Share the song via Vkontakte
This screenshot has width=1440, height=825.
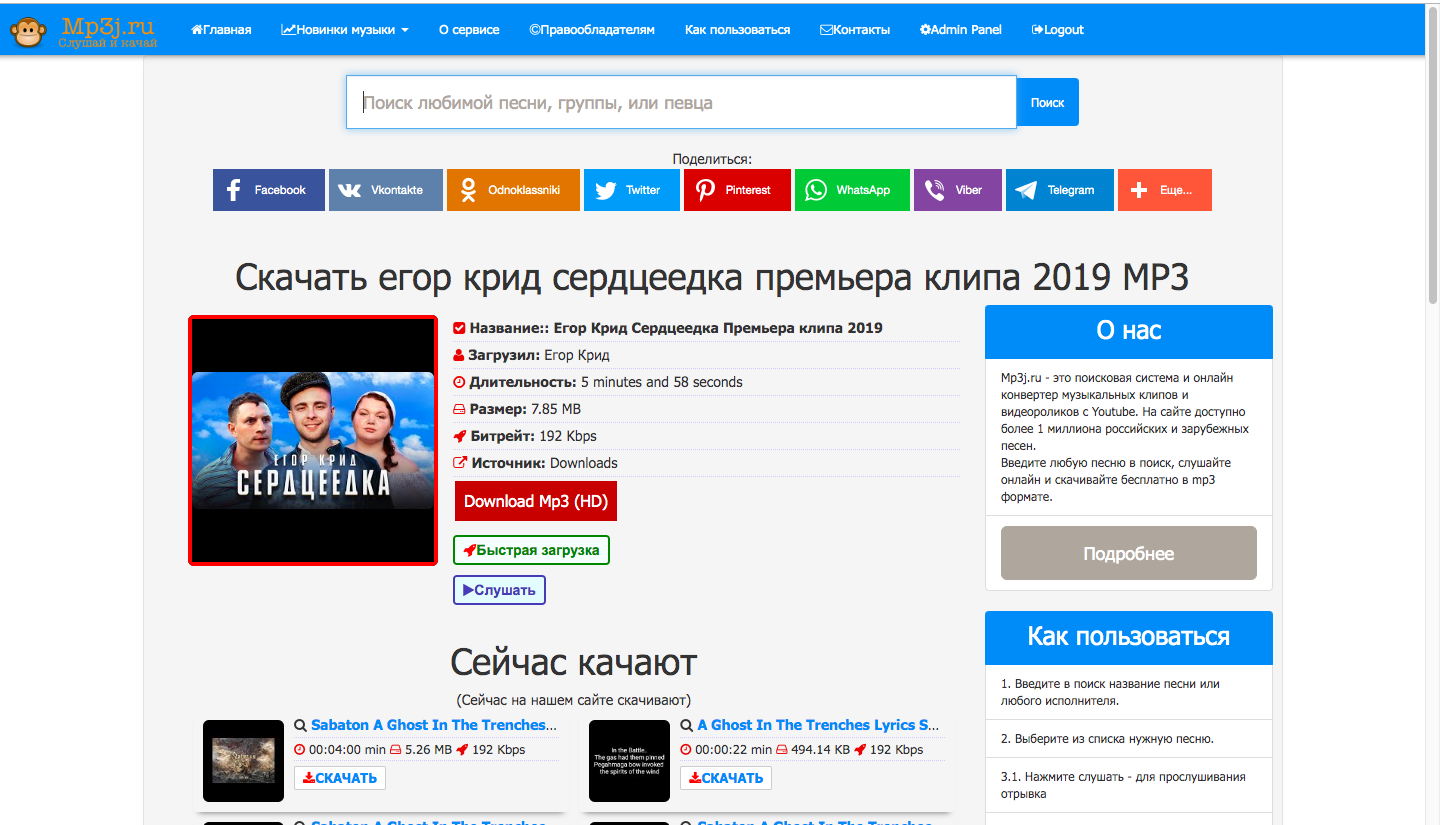386,190
